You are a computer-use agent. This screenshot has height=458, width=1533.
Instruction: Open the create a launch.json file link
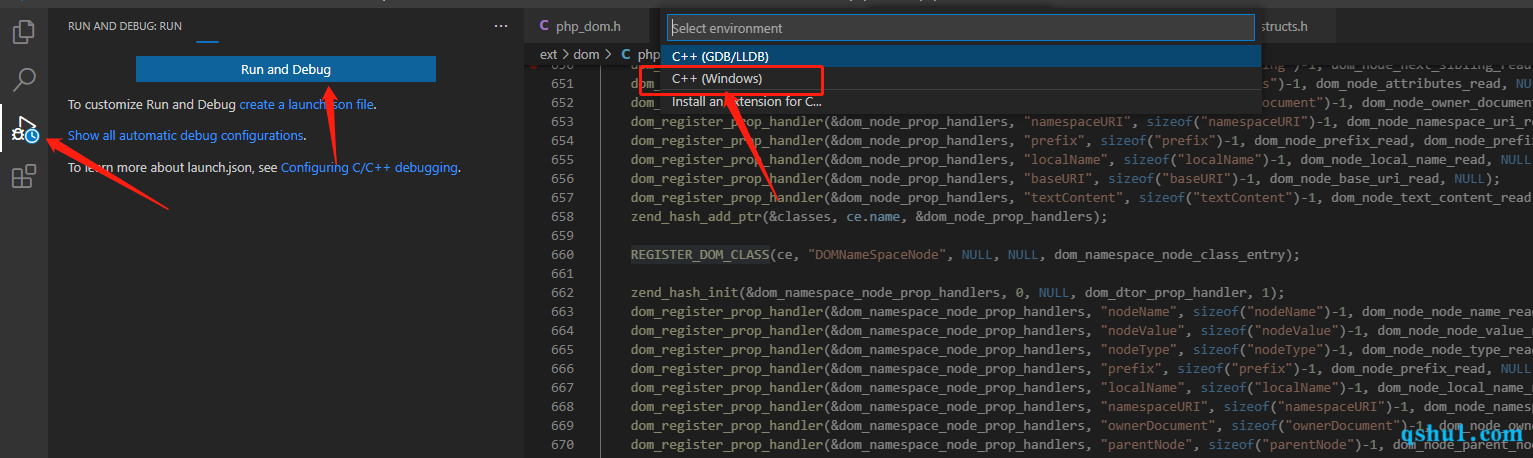307,103
